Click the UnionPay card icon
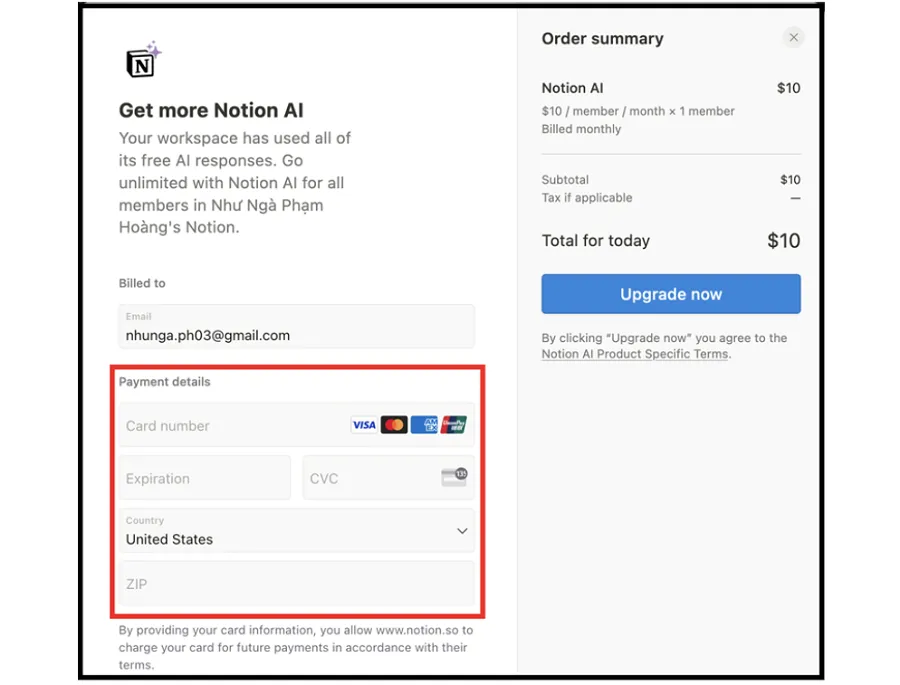Screen dimensions: 900x685 [x=454, y=425]
